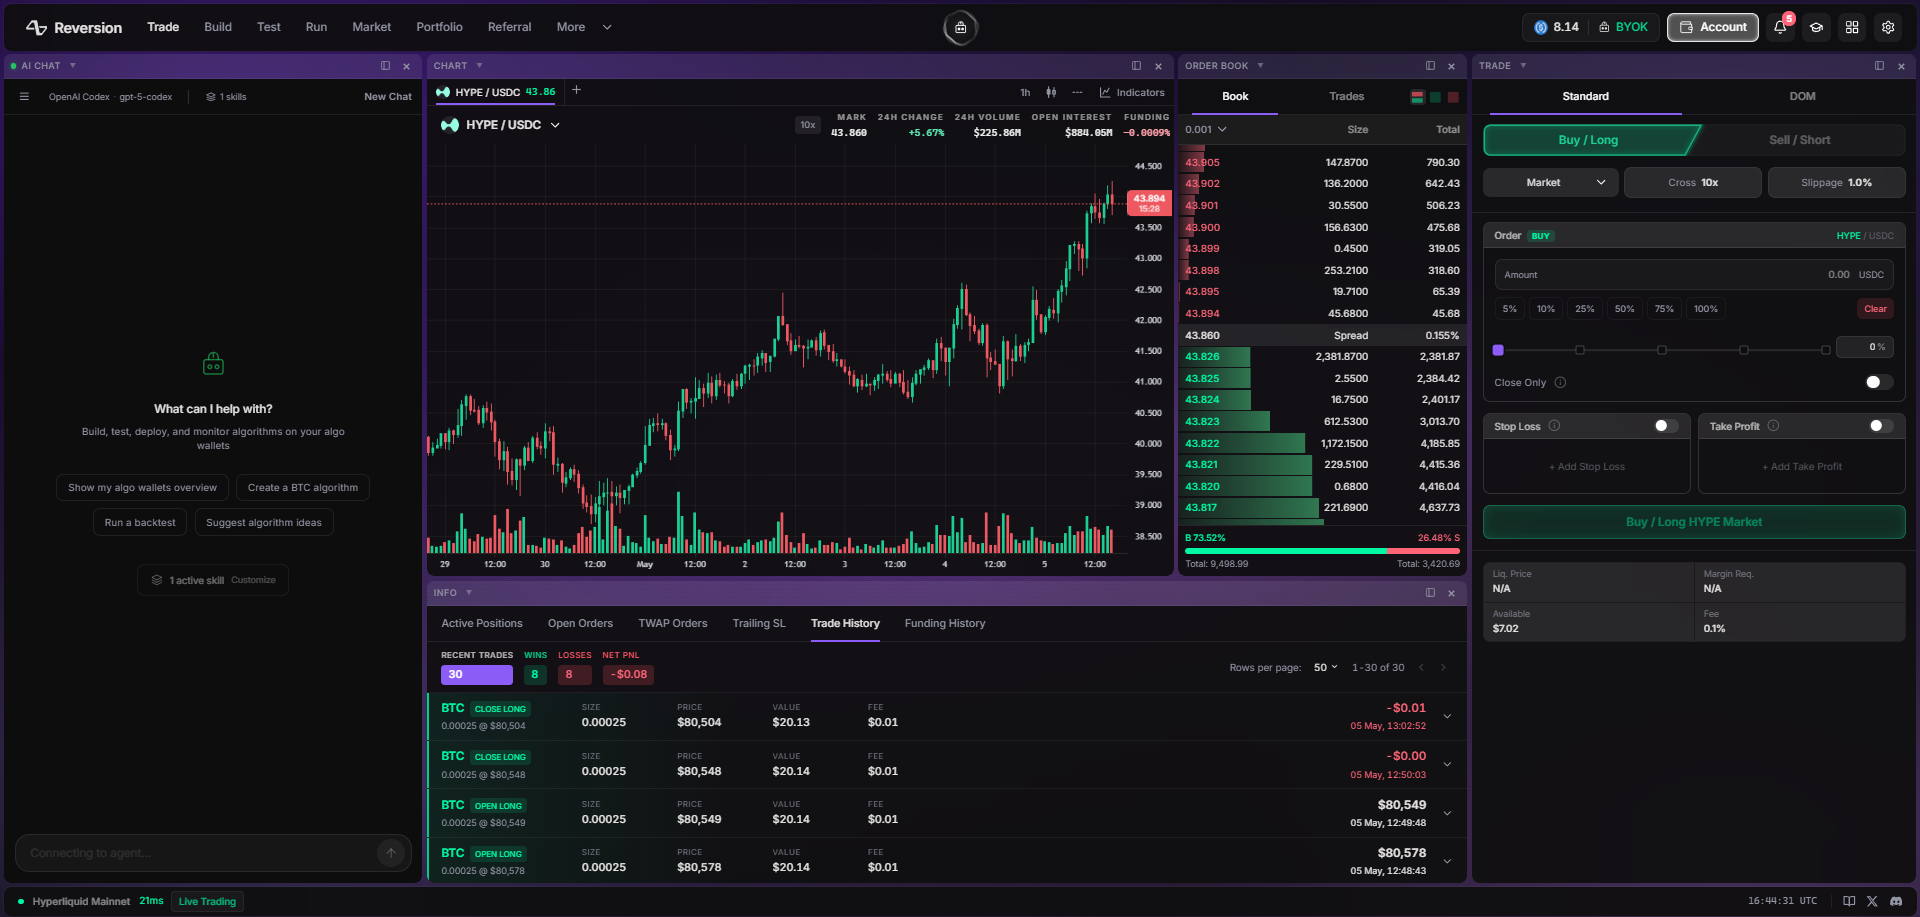Click Show my algo wallets overview
This screenshot has height=917, width=1920.
142,488
